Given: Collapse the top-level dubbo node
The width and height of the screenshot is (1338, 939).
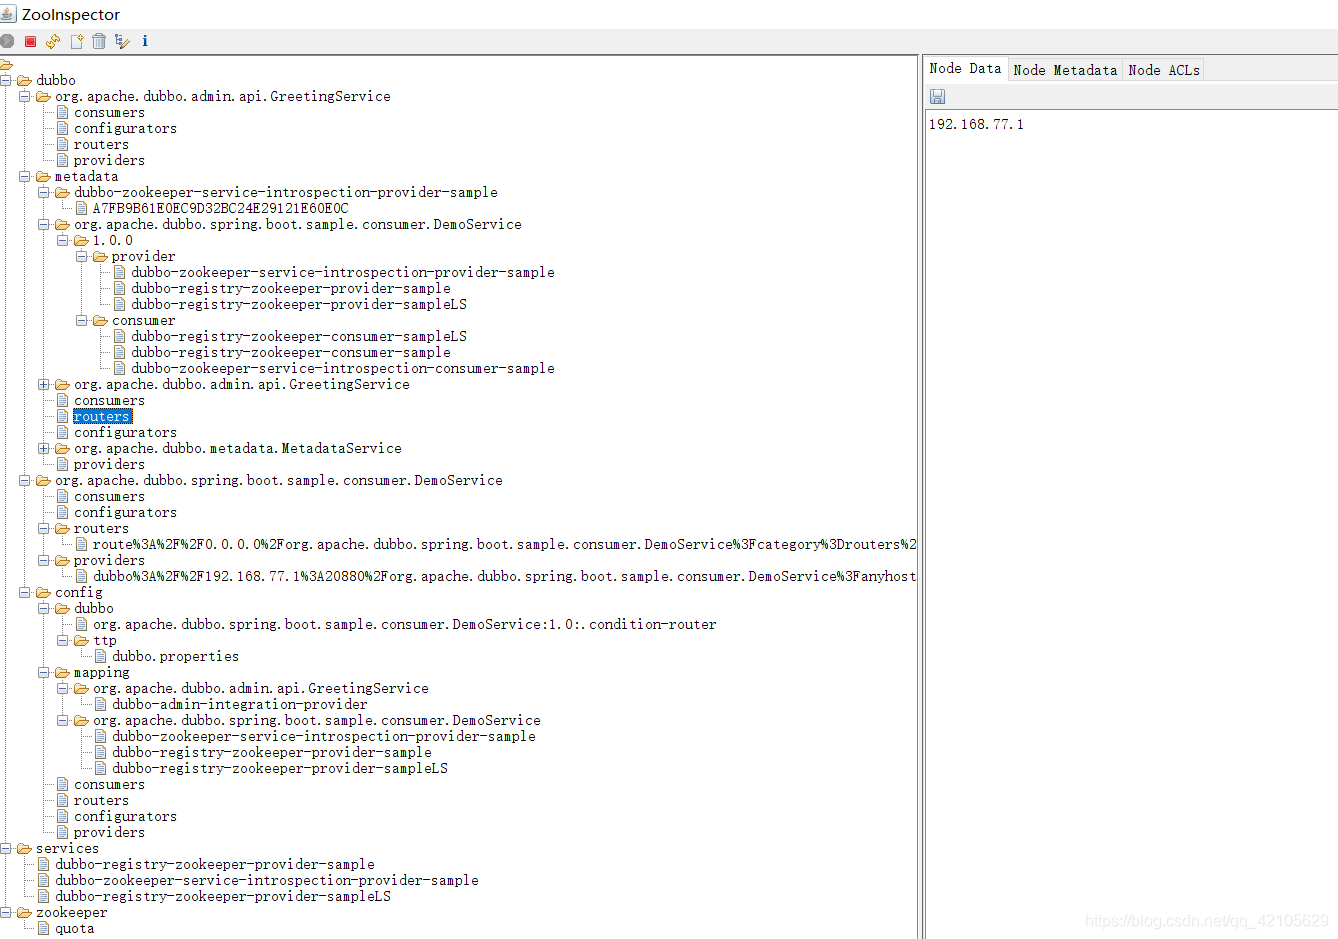Looking at the screenshot, I should [6, 80].
